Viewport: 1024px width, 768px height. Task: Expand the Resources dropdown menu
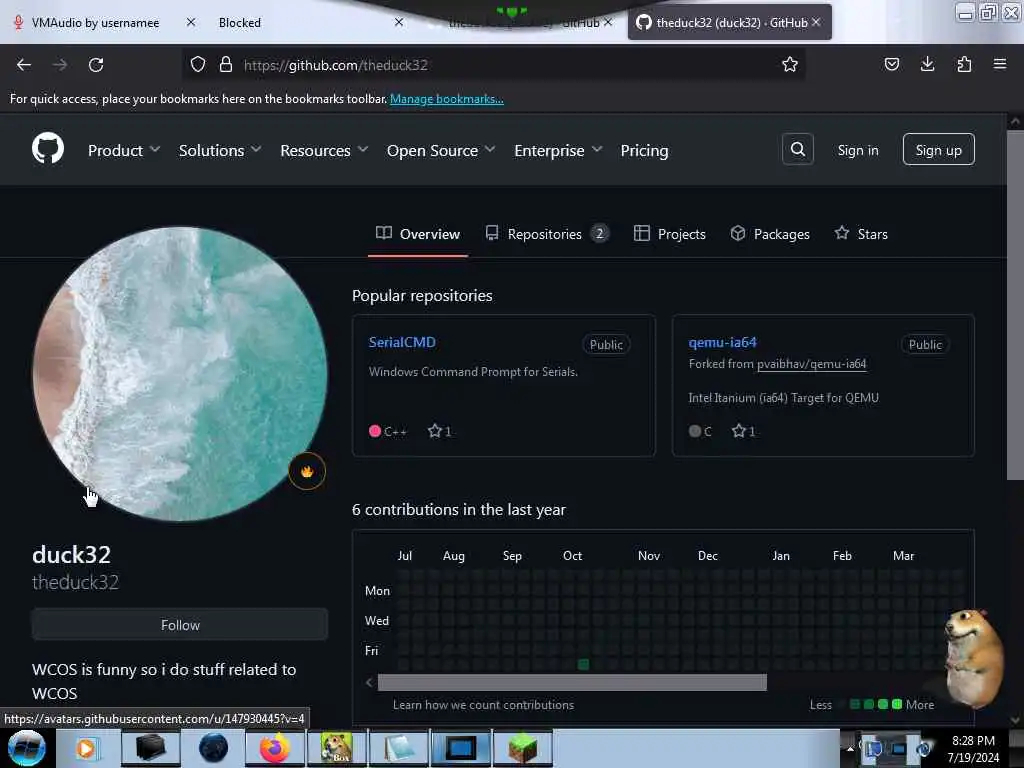[x=324, y=150]
